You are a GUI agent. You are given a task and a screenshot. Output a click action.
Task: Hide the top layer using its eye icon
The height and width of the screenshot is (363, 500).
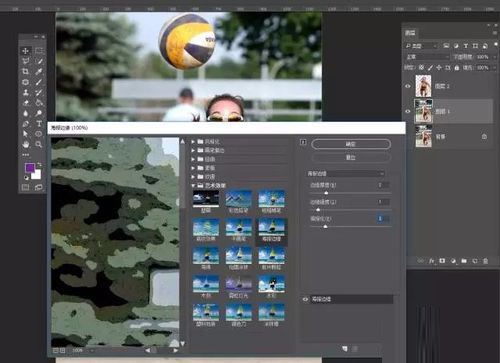tap(408, 86)
